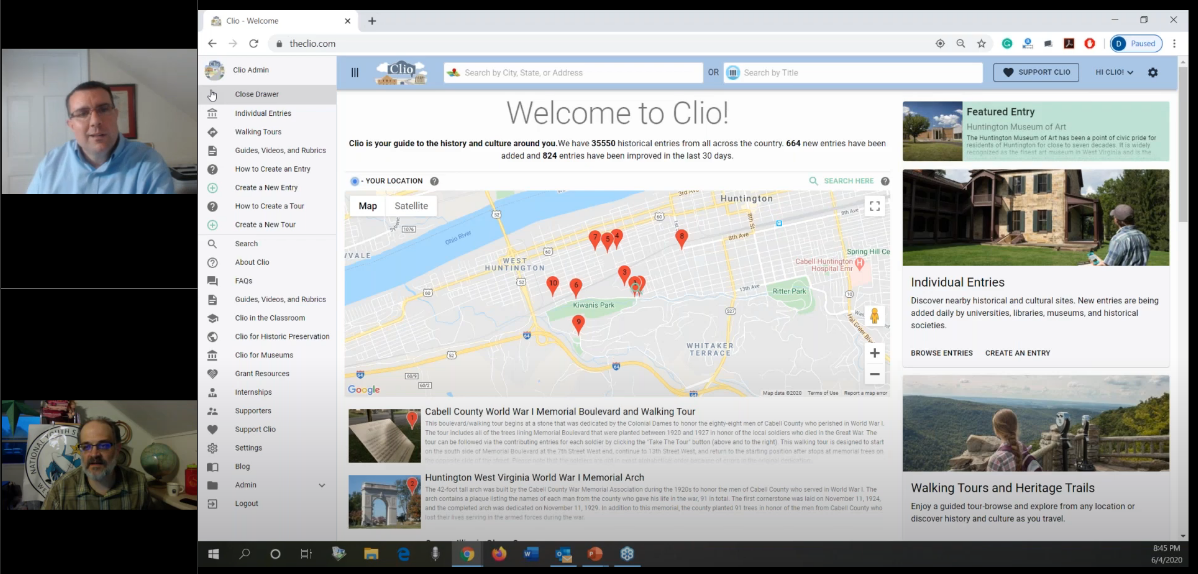
Task: Open PowerPoint from the taskbar
Action: point(595,555)
